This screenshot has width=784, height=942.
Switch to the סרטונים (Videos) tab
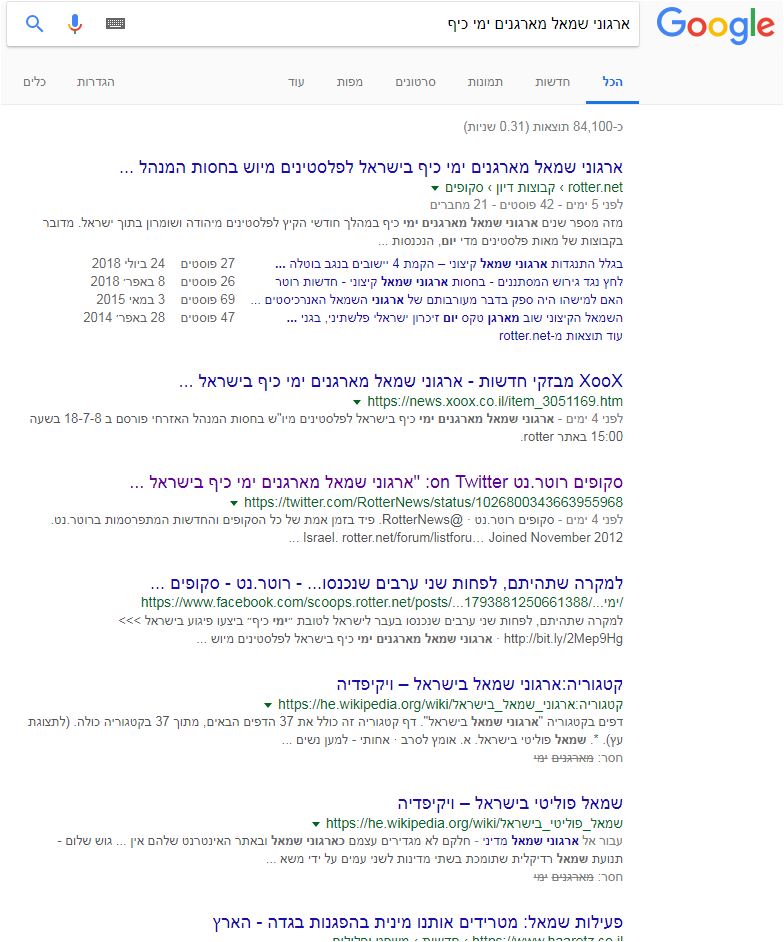415,82
